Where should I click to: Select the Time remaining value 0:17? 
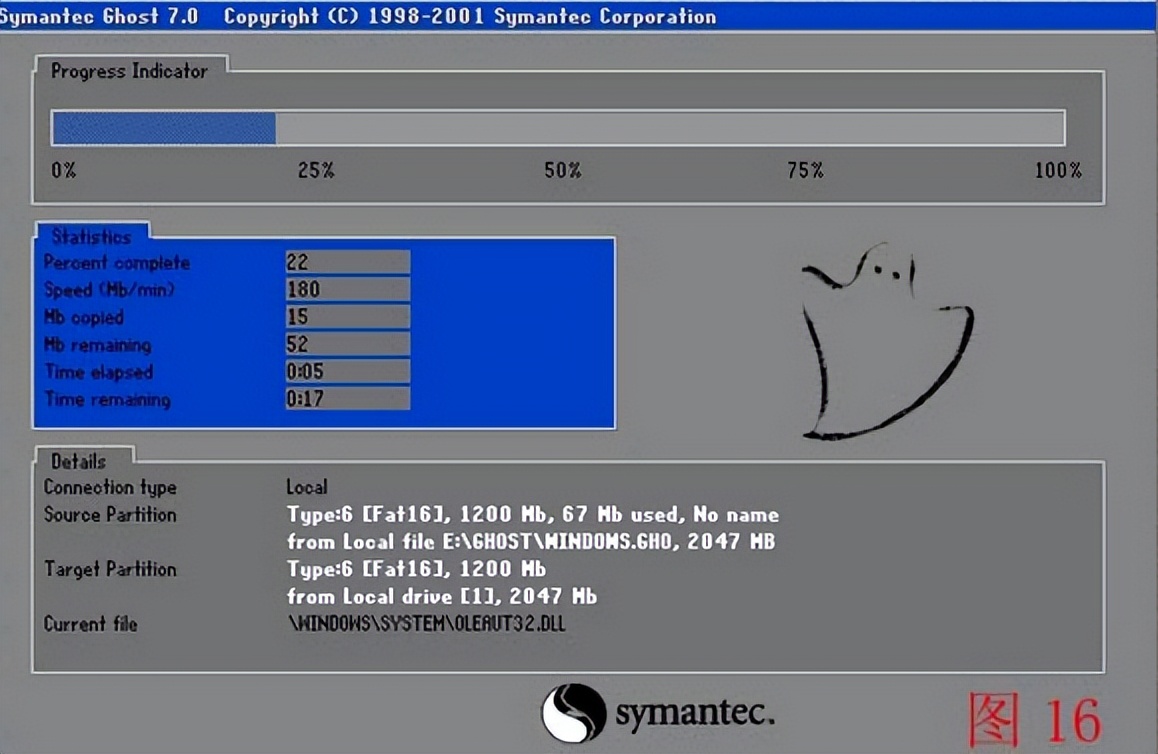click(x=347, y=399)
